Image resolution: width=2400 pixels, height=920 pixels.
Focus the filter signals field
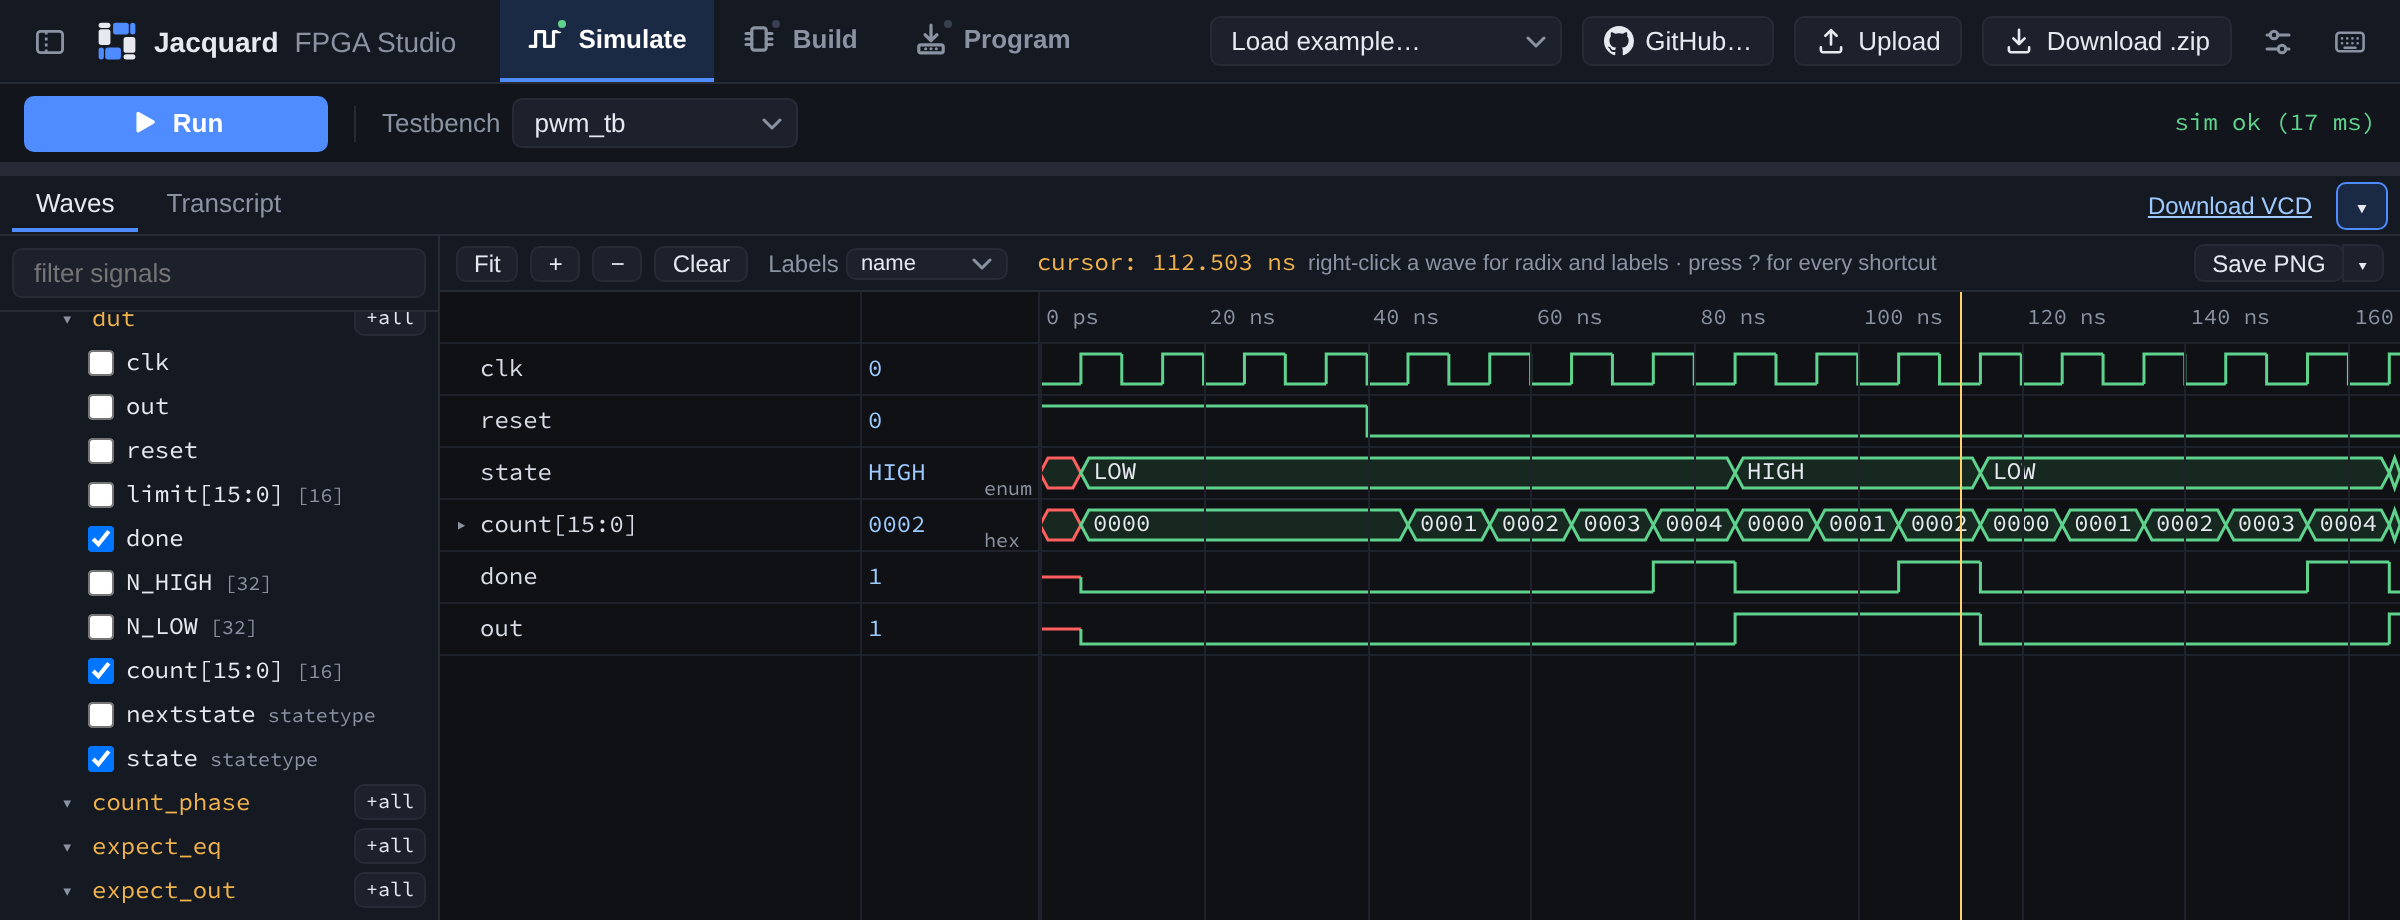(219, 273)
